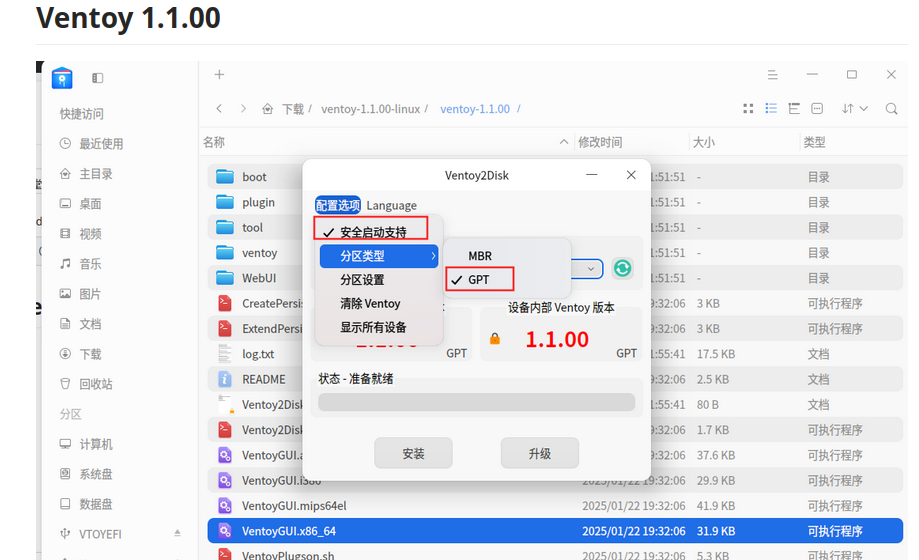Minimize the Ventoy2Disk dialog
This screenshot has height=560, width=919.
592,175
